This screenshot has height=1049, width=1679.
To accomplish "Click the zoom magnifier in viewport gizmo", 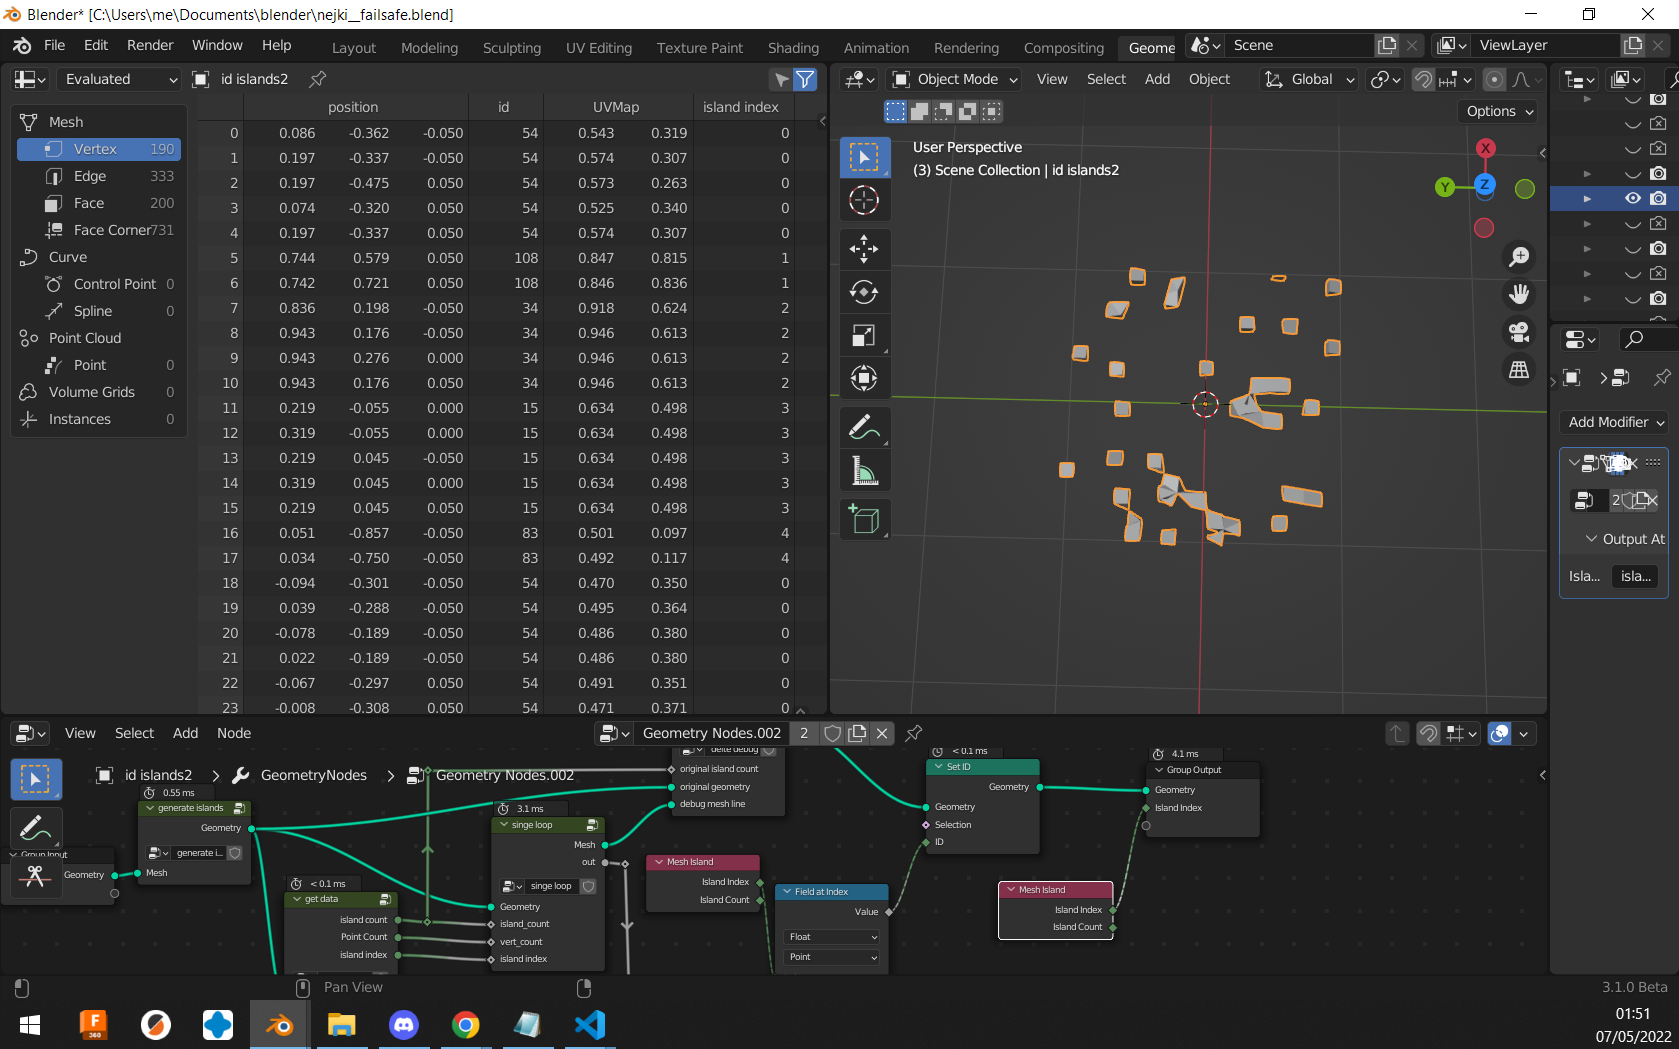I will pos(1519,257).
